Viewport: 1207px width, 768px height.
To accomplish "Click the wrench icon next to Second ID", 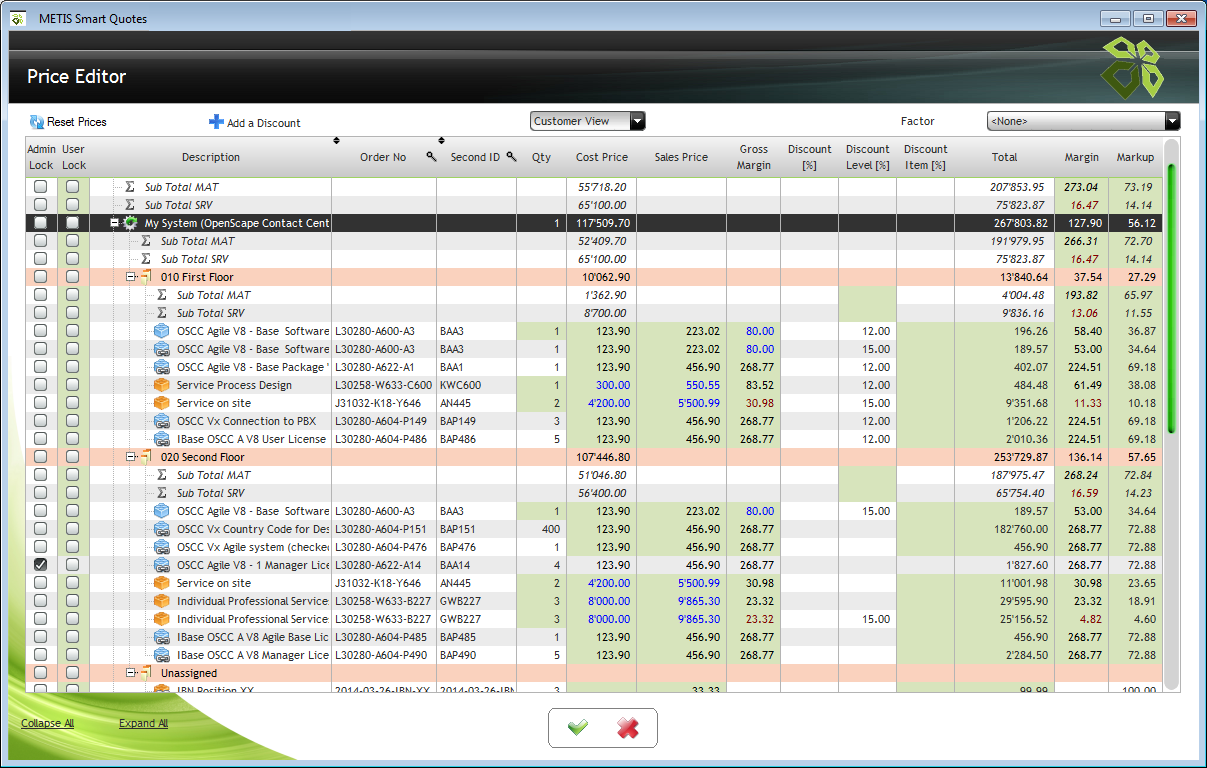I will point(511,157).
